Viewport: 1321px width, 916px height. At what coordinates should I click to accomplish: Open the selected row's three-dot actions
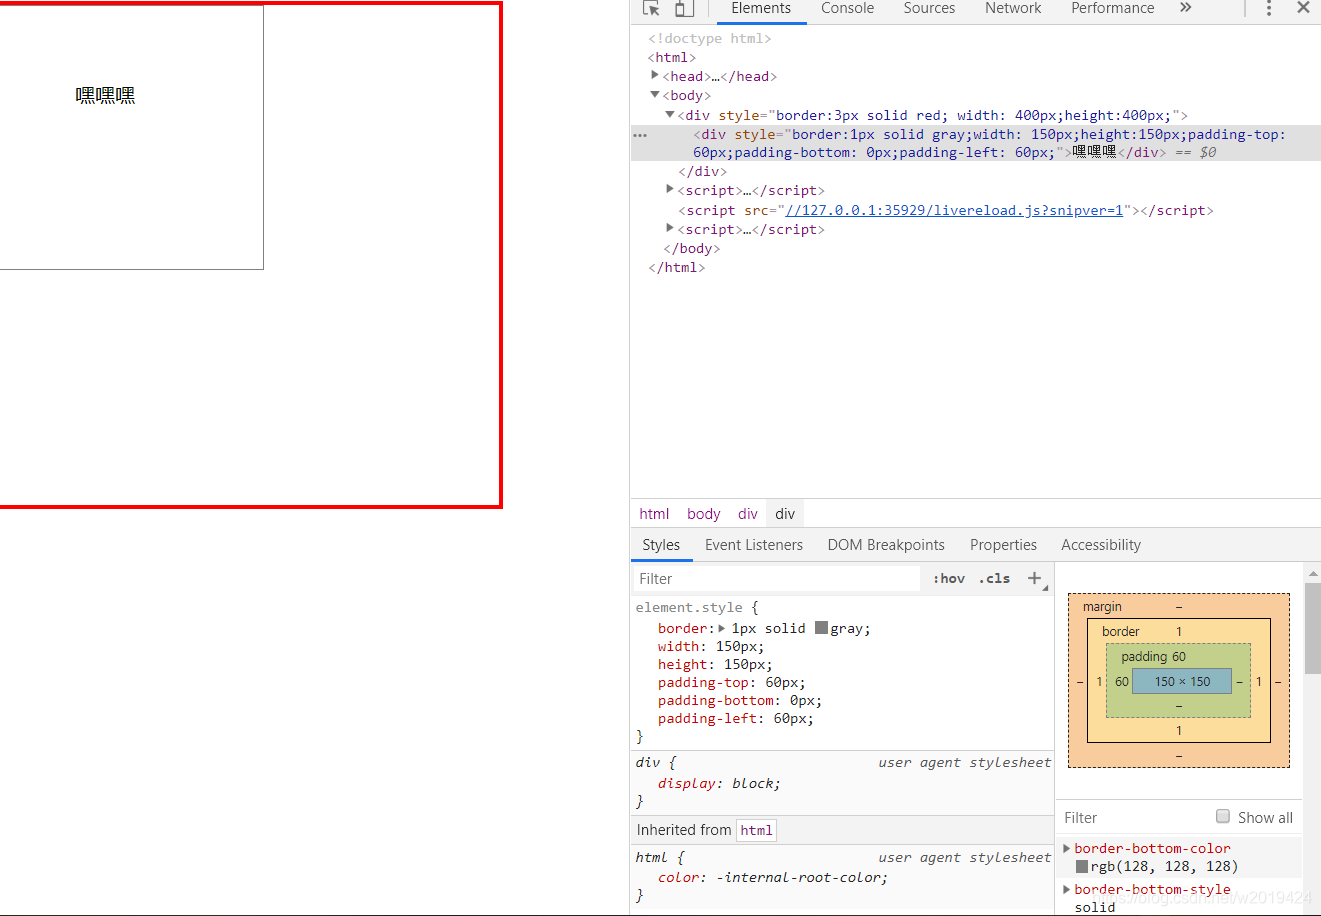[640, 135]
